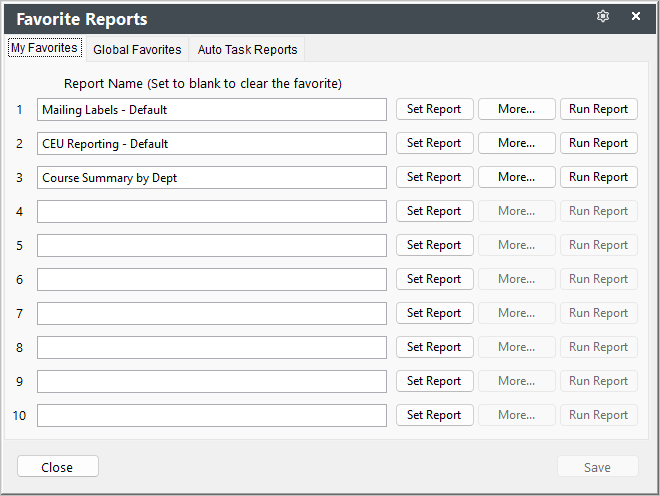Click the empty report name field in row 9
The width and height of the screenshot is (660, 496).
pos(212,381)
